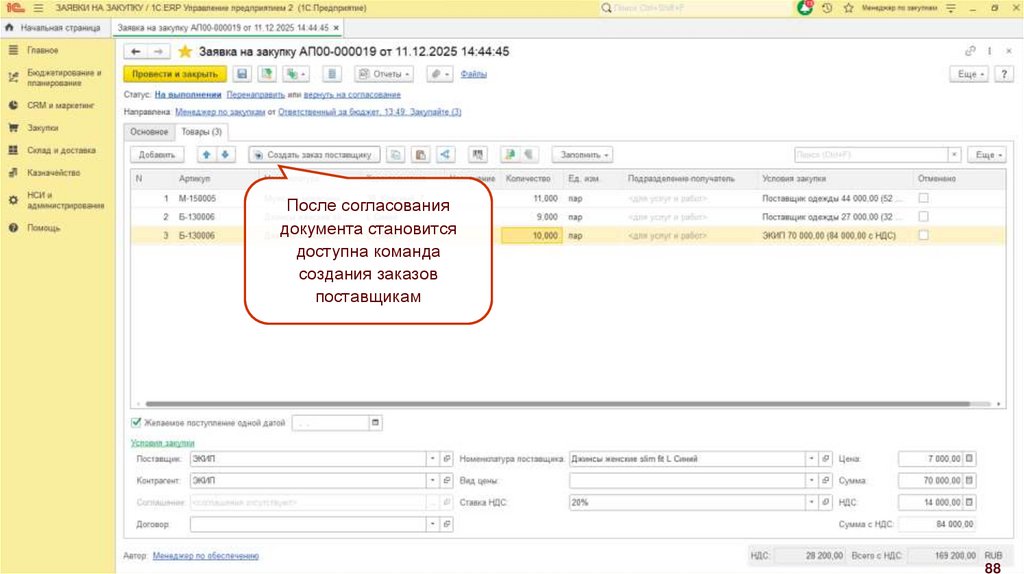Open the calendar picker for the desired arrival date
Viewport: 1024px width, 574px height.
[x=376, y=423]
